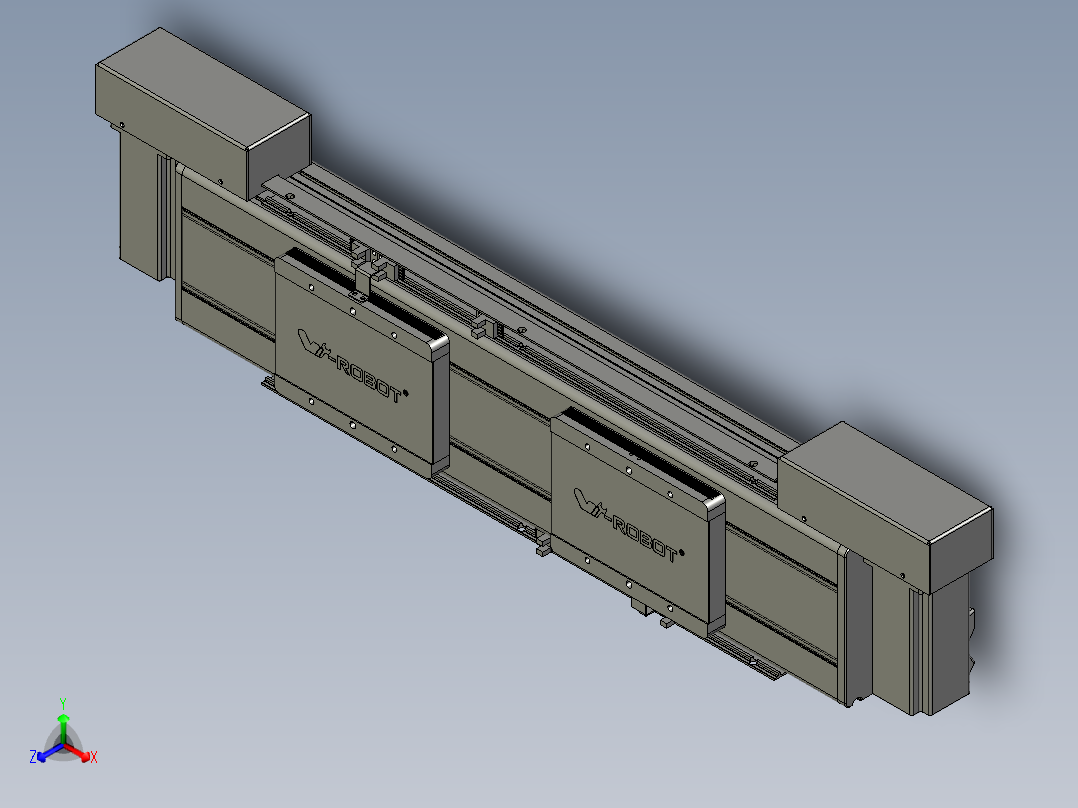This screenshot has height=808, width=1078.
Task: Select the lower-right motor housing box
Action: coord(886,507)
